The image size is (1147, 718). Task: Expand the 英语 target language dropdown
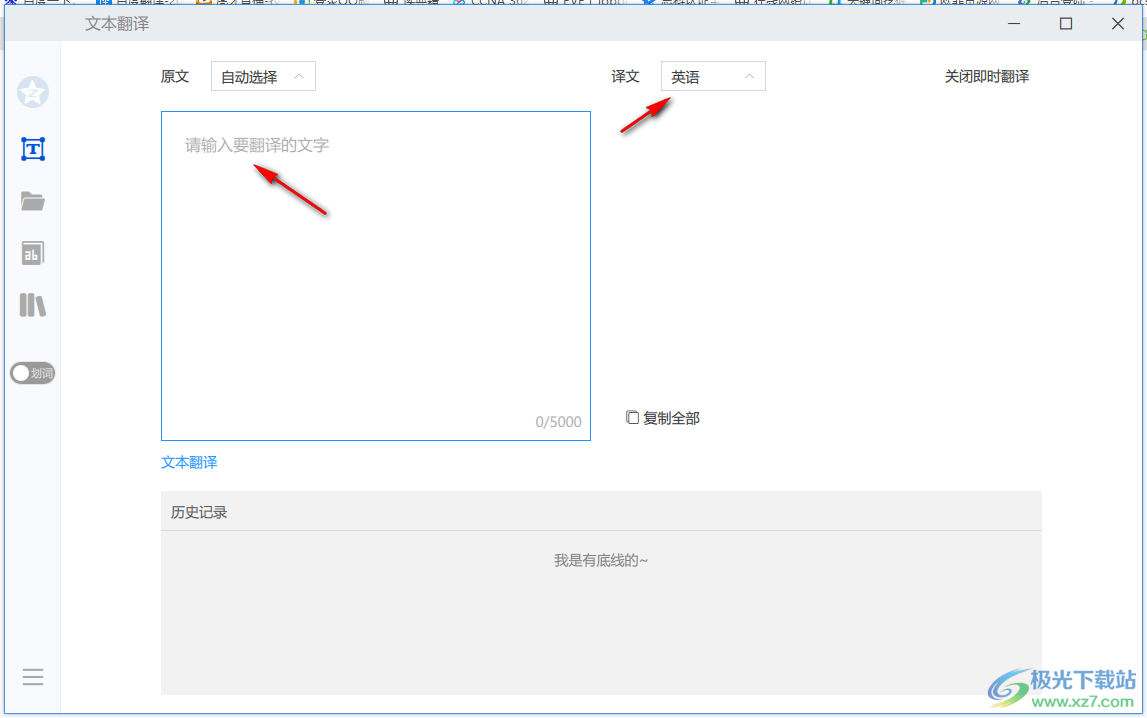713,77
